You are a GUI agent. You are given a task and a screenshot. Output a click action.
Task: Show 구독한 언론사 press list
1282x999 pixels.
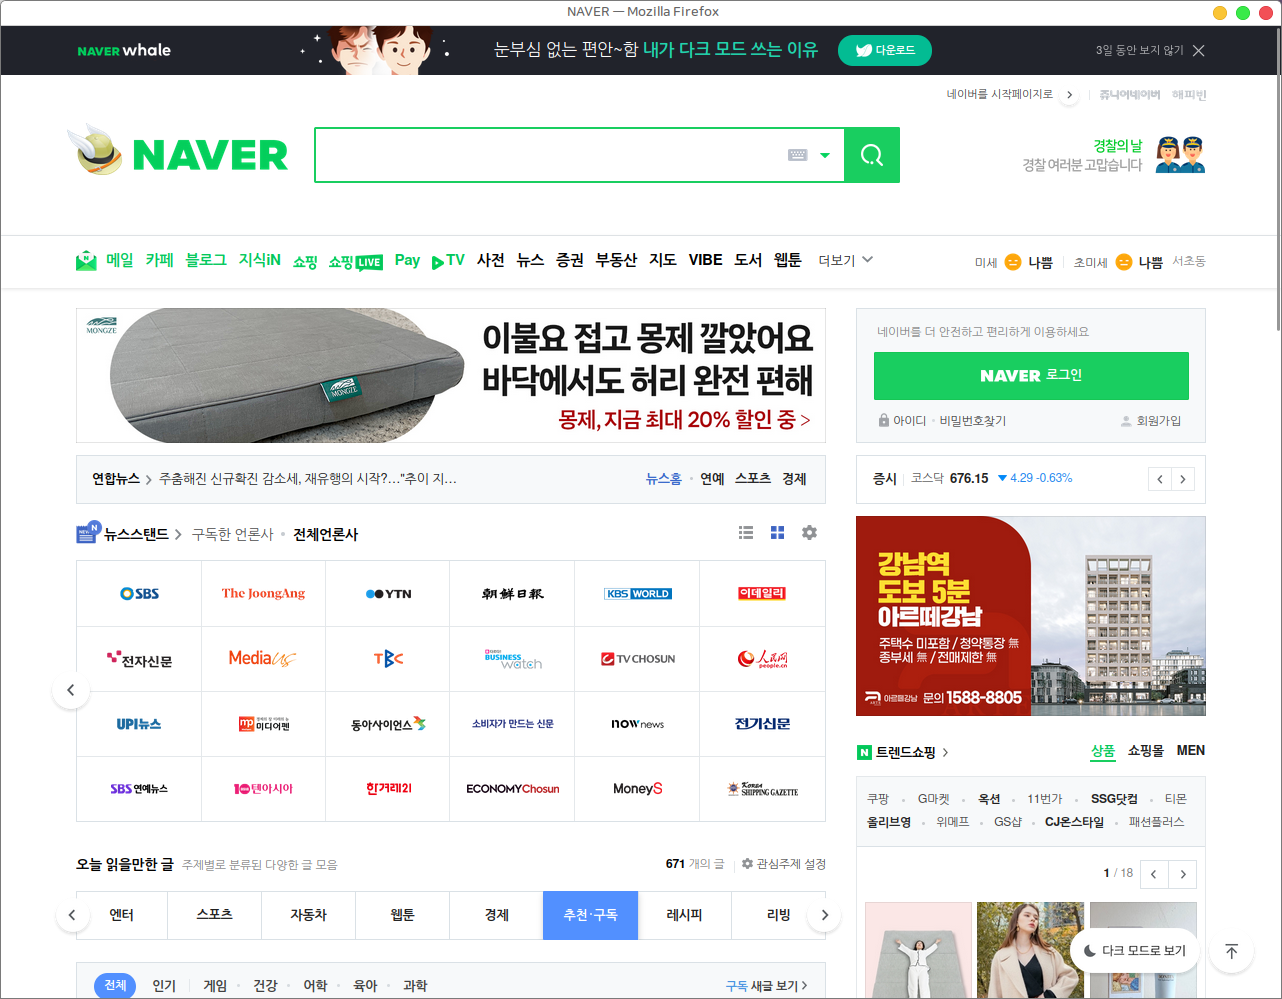[233, 534]
